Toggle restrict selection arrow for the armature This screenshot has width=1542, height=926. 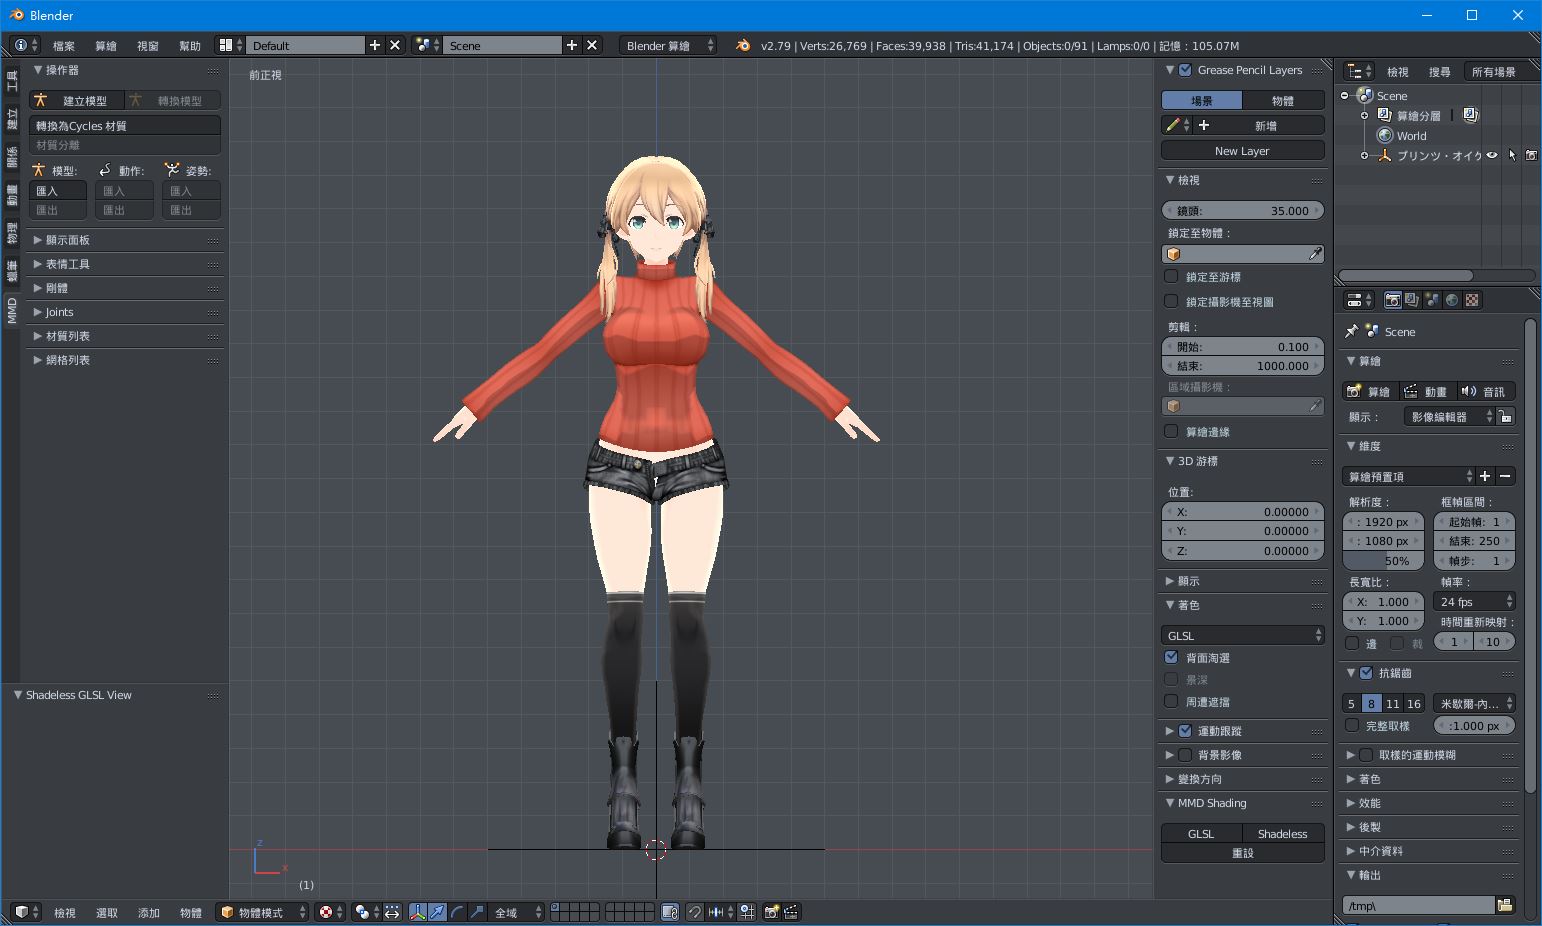[1512, 155]
